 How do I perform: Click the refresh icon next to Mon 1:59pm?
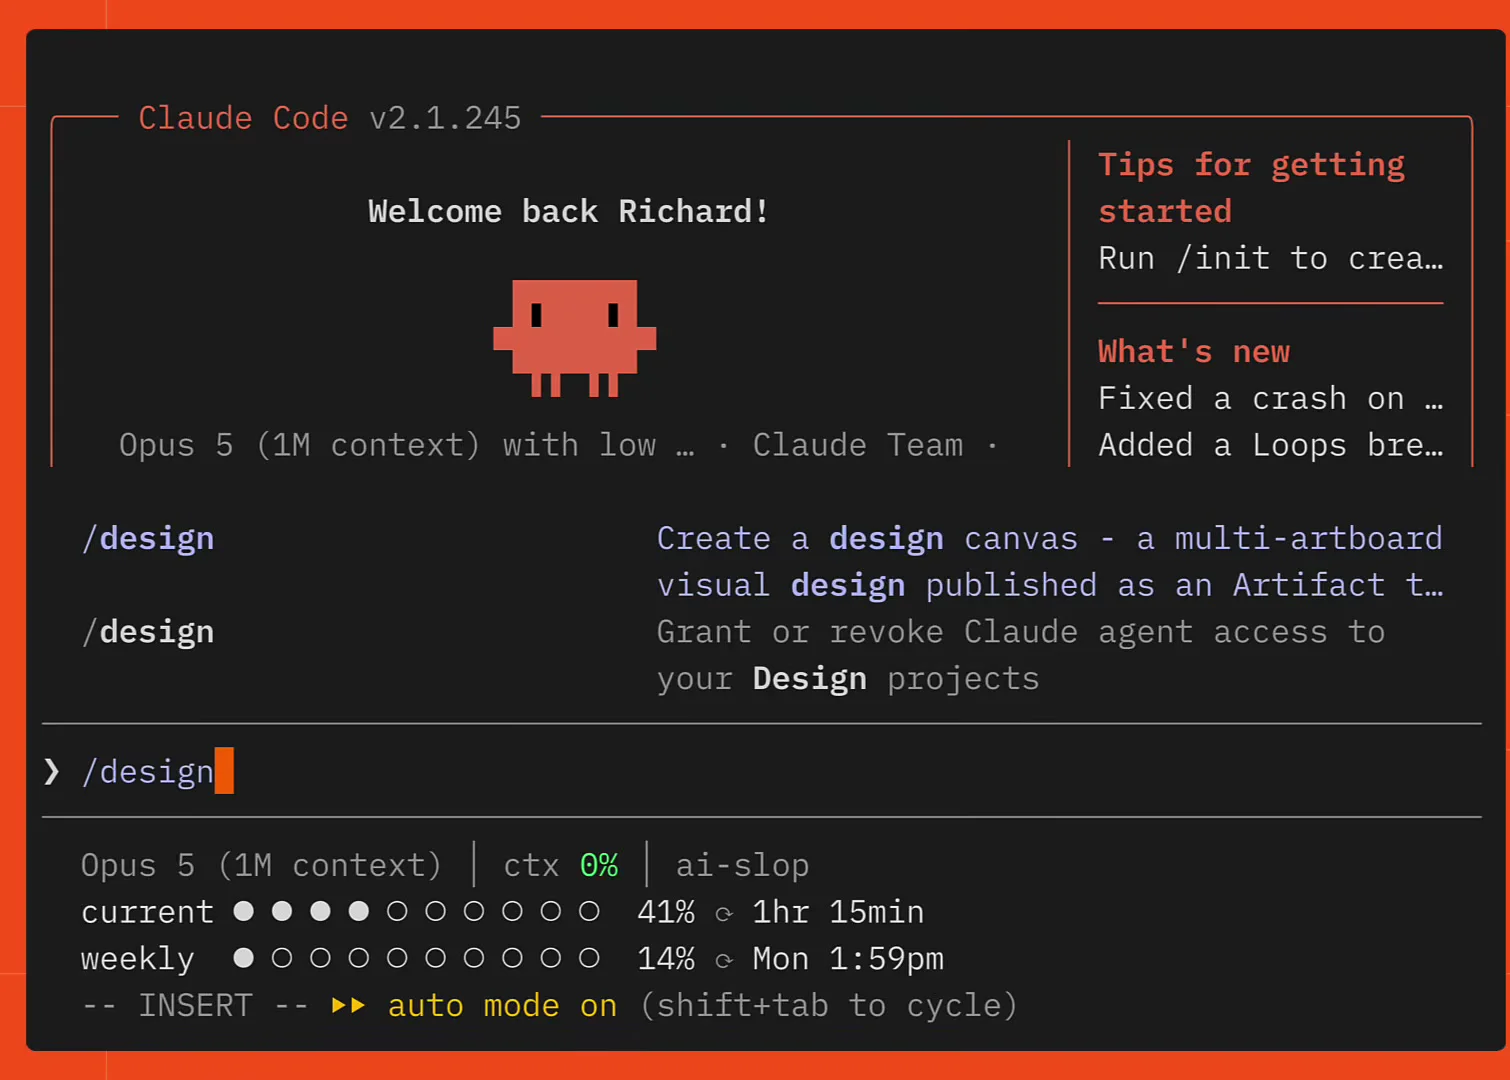[724, 960]
